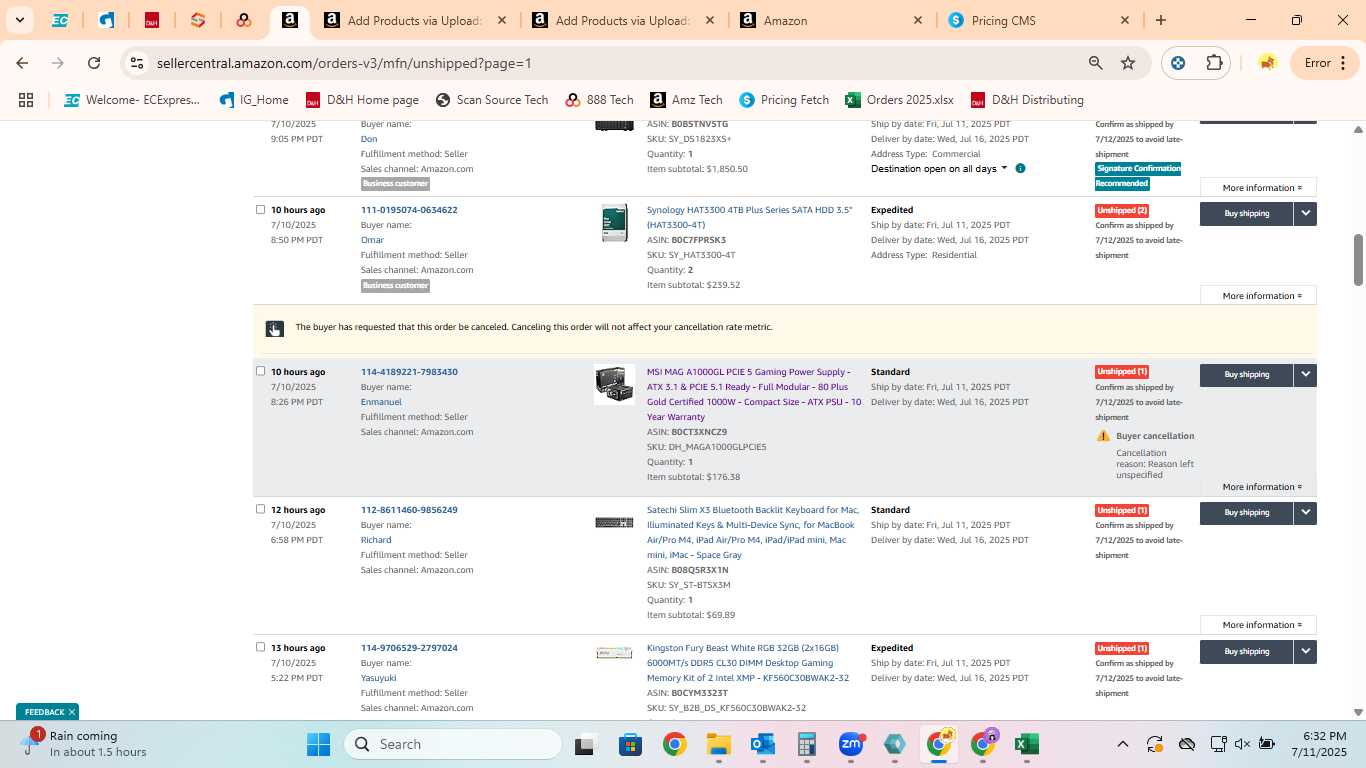The image size is (1366, 768).
Task: Open the D&H Home page bookmark
Action: point(362,100)
